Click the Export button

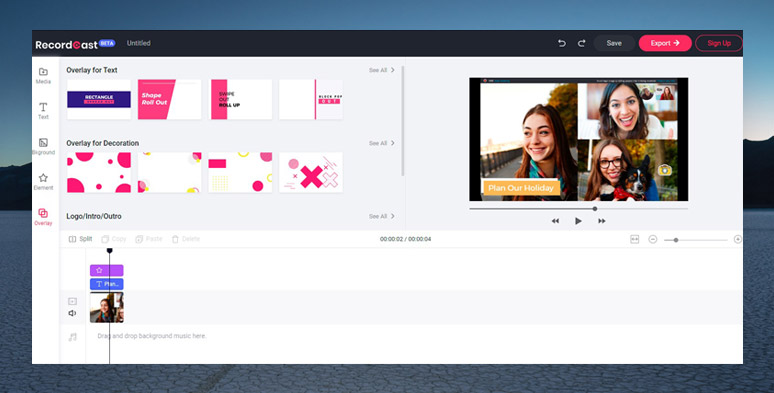click(x=665, y=43)
